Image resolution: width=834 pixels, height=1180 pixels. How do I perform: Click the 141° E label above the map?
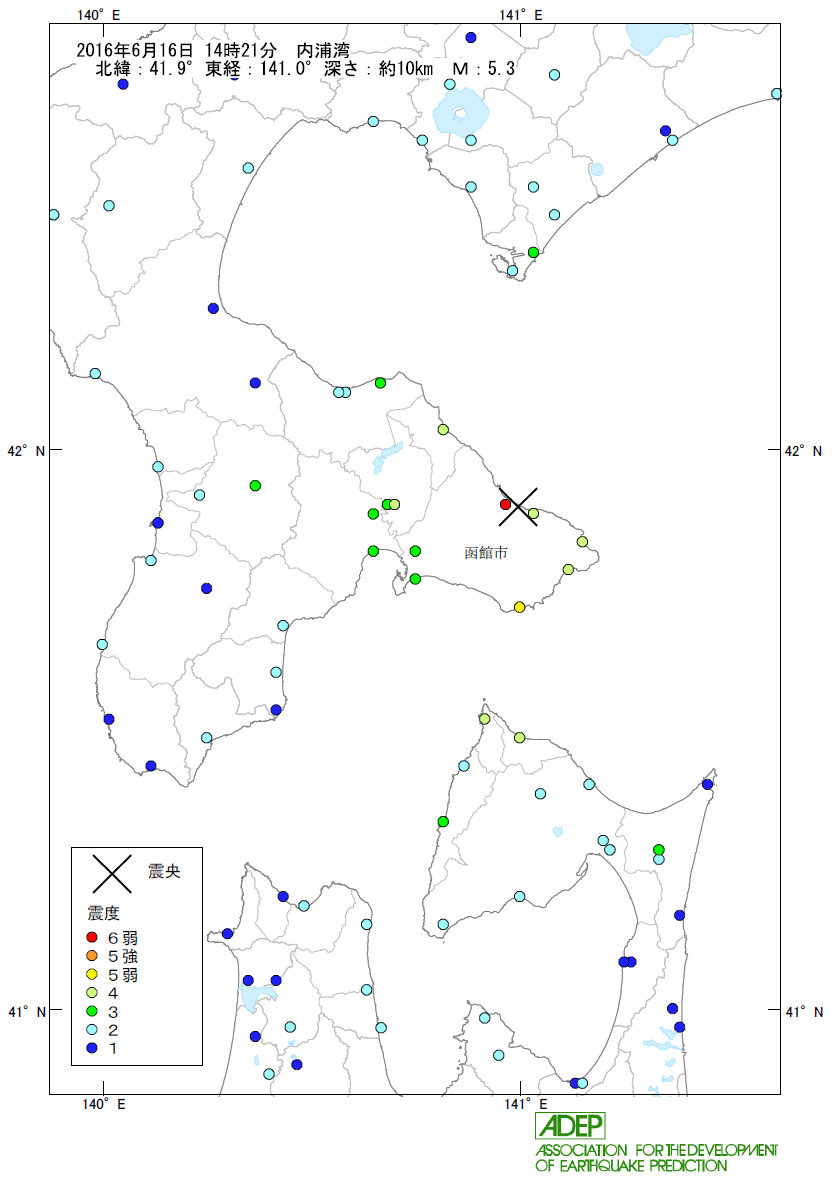[x=521, y=15]
